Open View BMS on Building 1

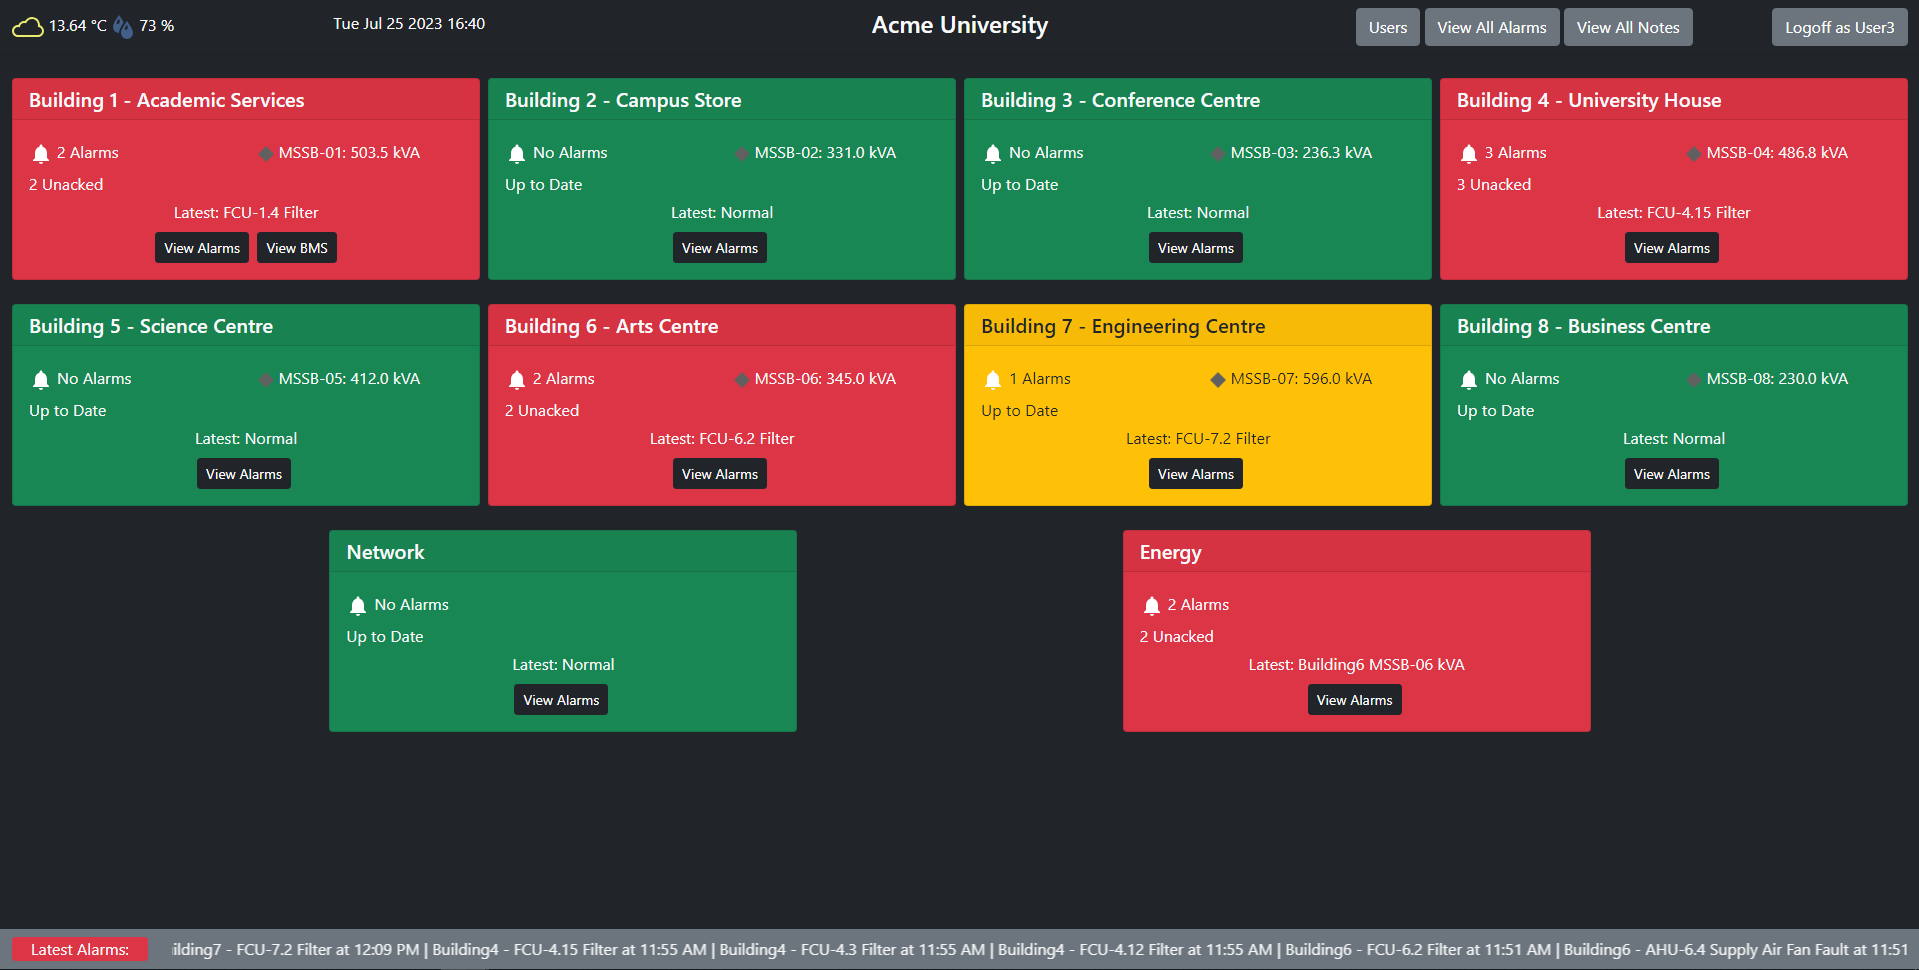coord(296,247)
